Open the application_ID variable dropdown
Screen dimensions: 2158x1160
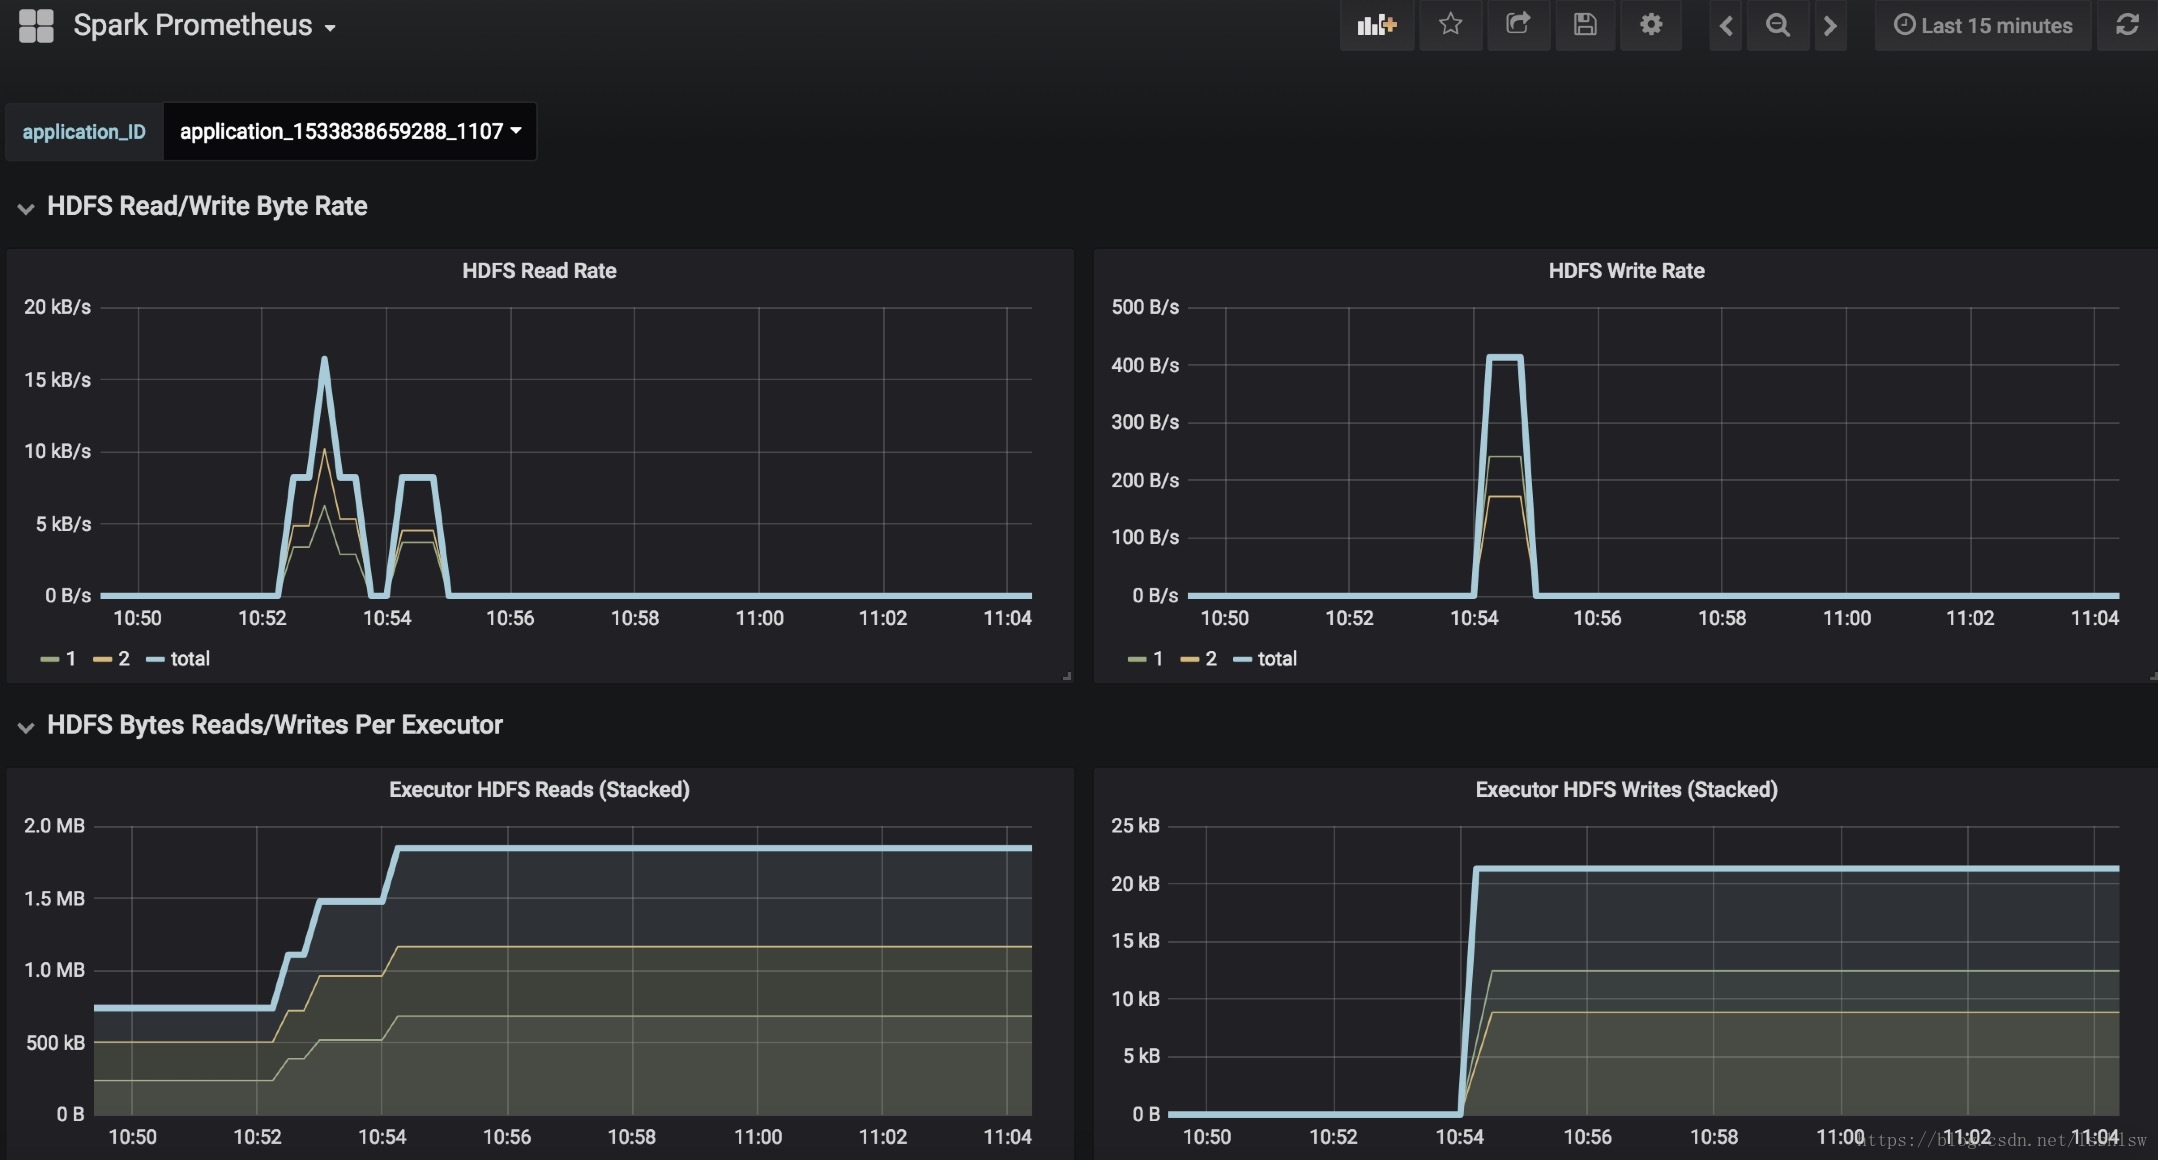[x=350, y=131]
